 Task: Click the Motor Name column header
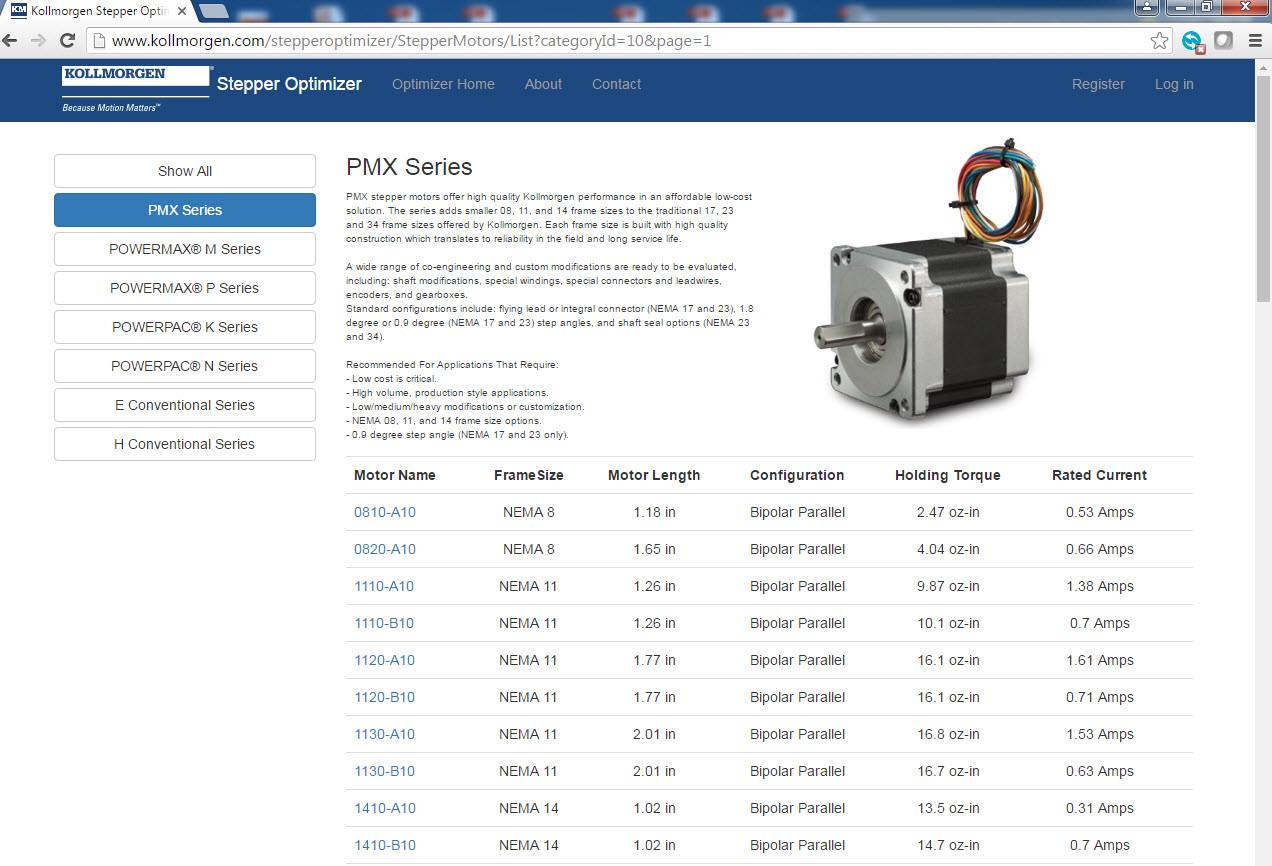tap(395, 475)
